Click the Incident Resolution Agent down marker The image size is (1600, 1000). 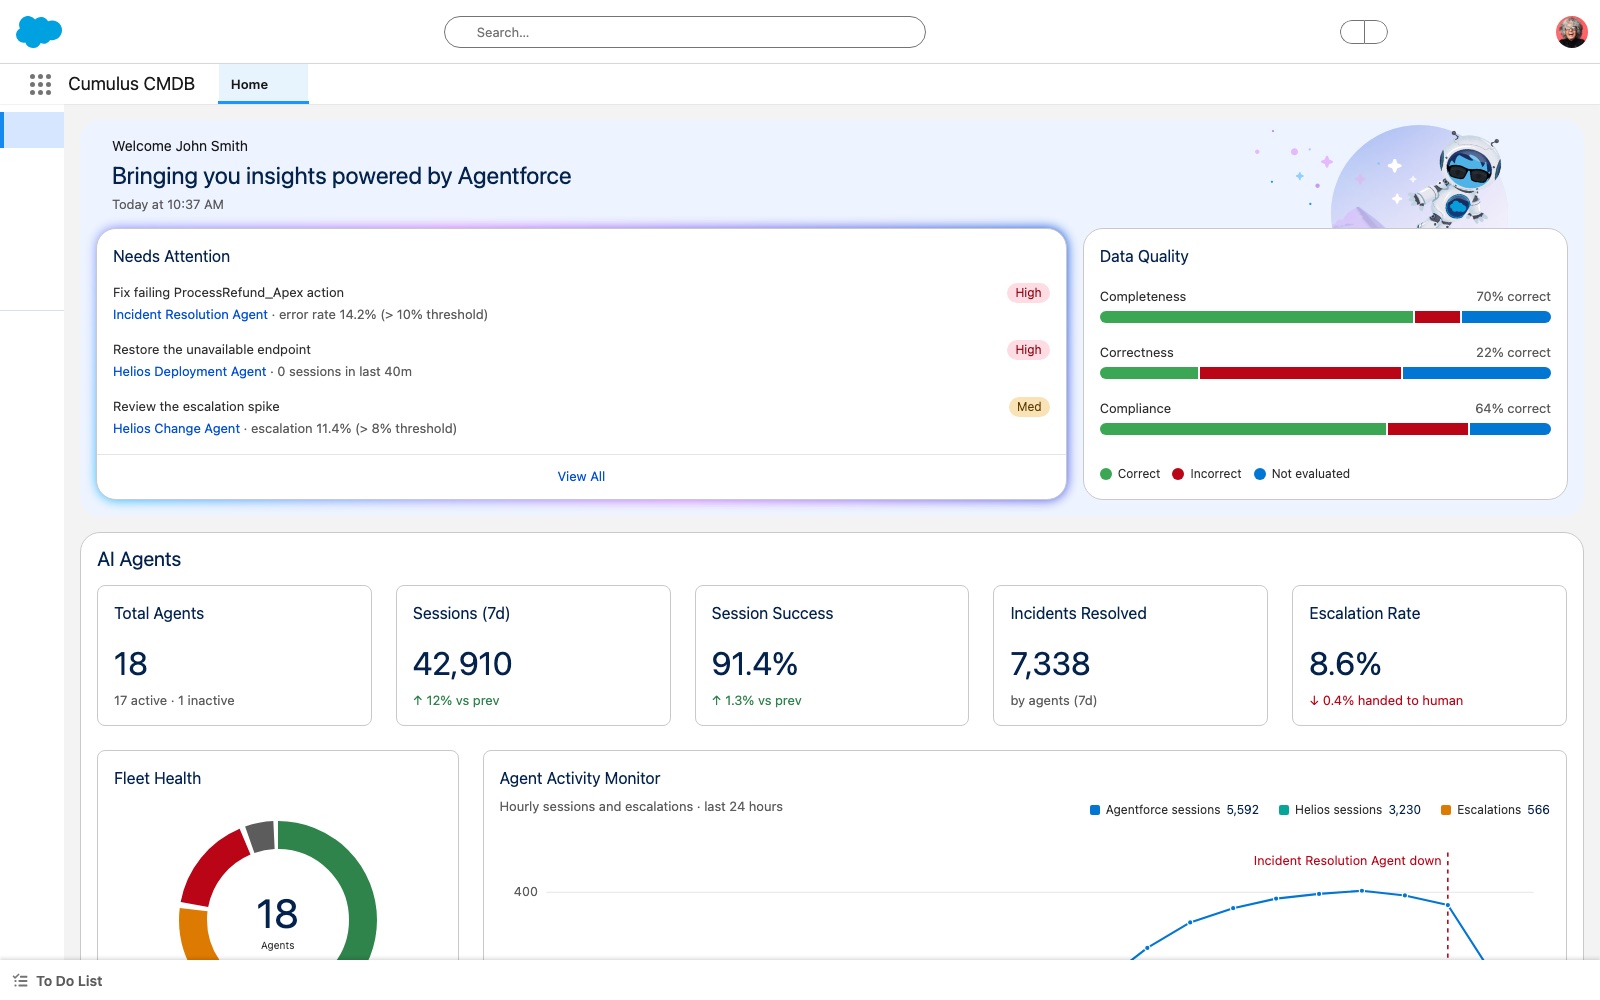point(1347,861)
